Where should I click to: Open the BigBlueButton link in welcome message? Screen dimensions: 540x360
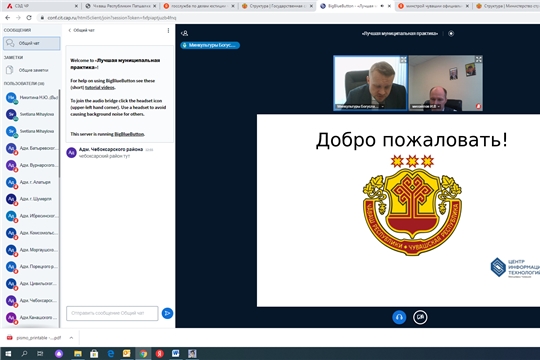[x=129, y=134]
